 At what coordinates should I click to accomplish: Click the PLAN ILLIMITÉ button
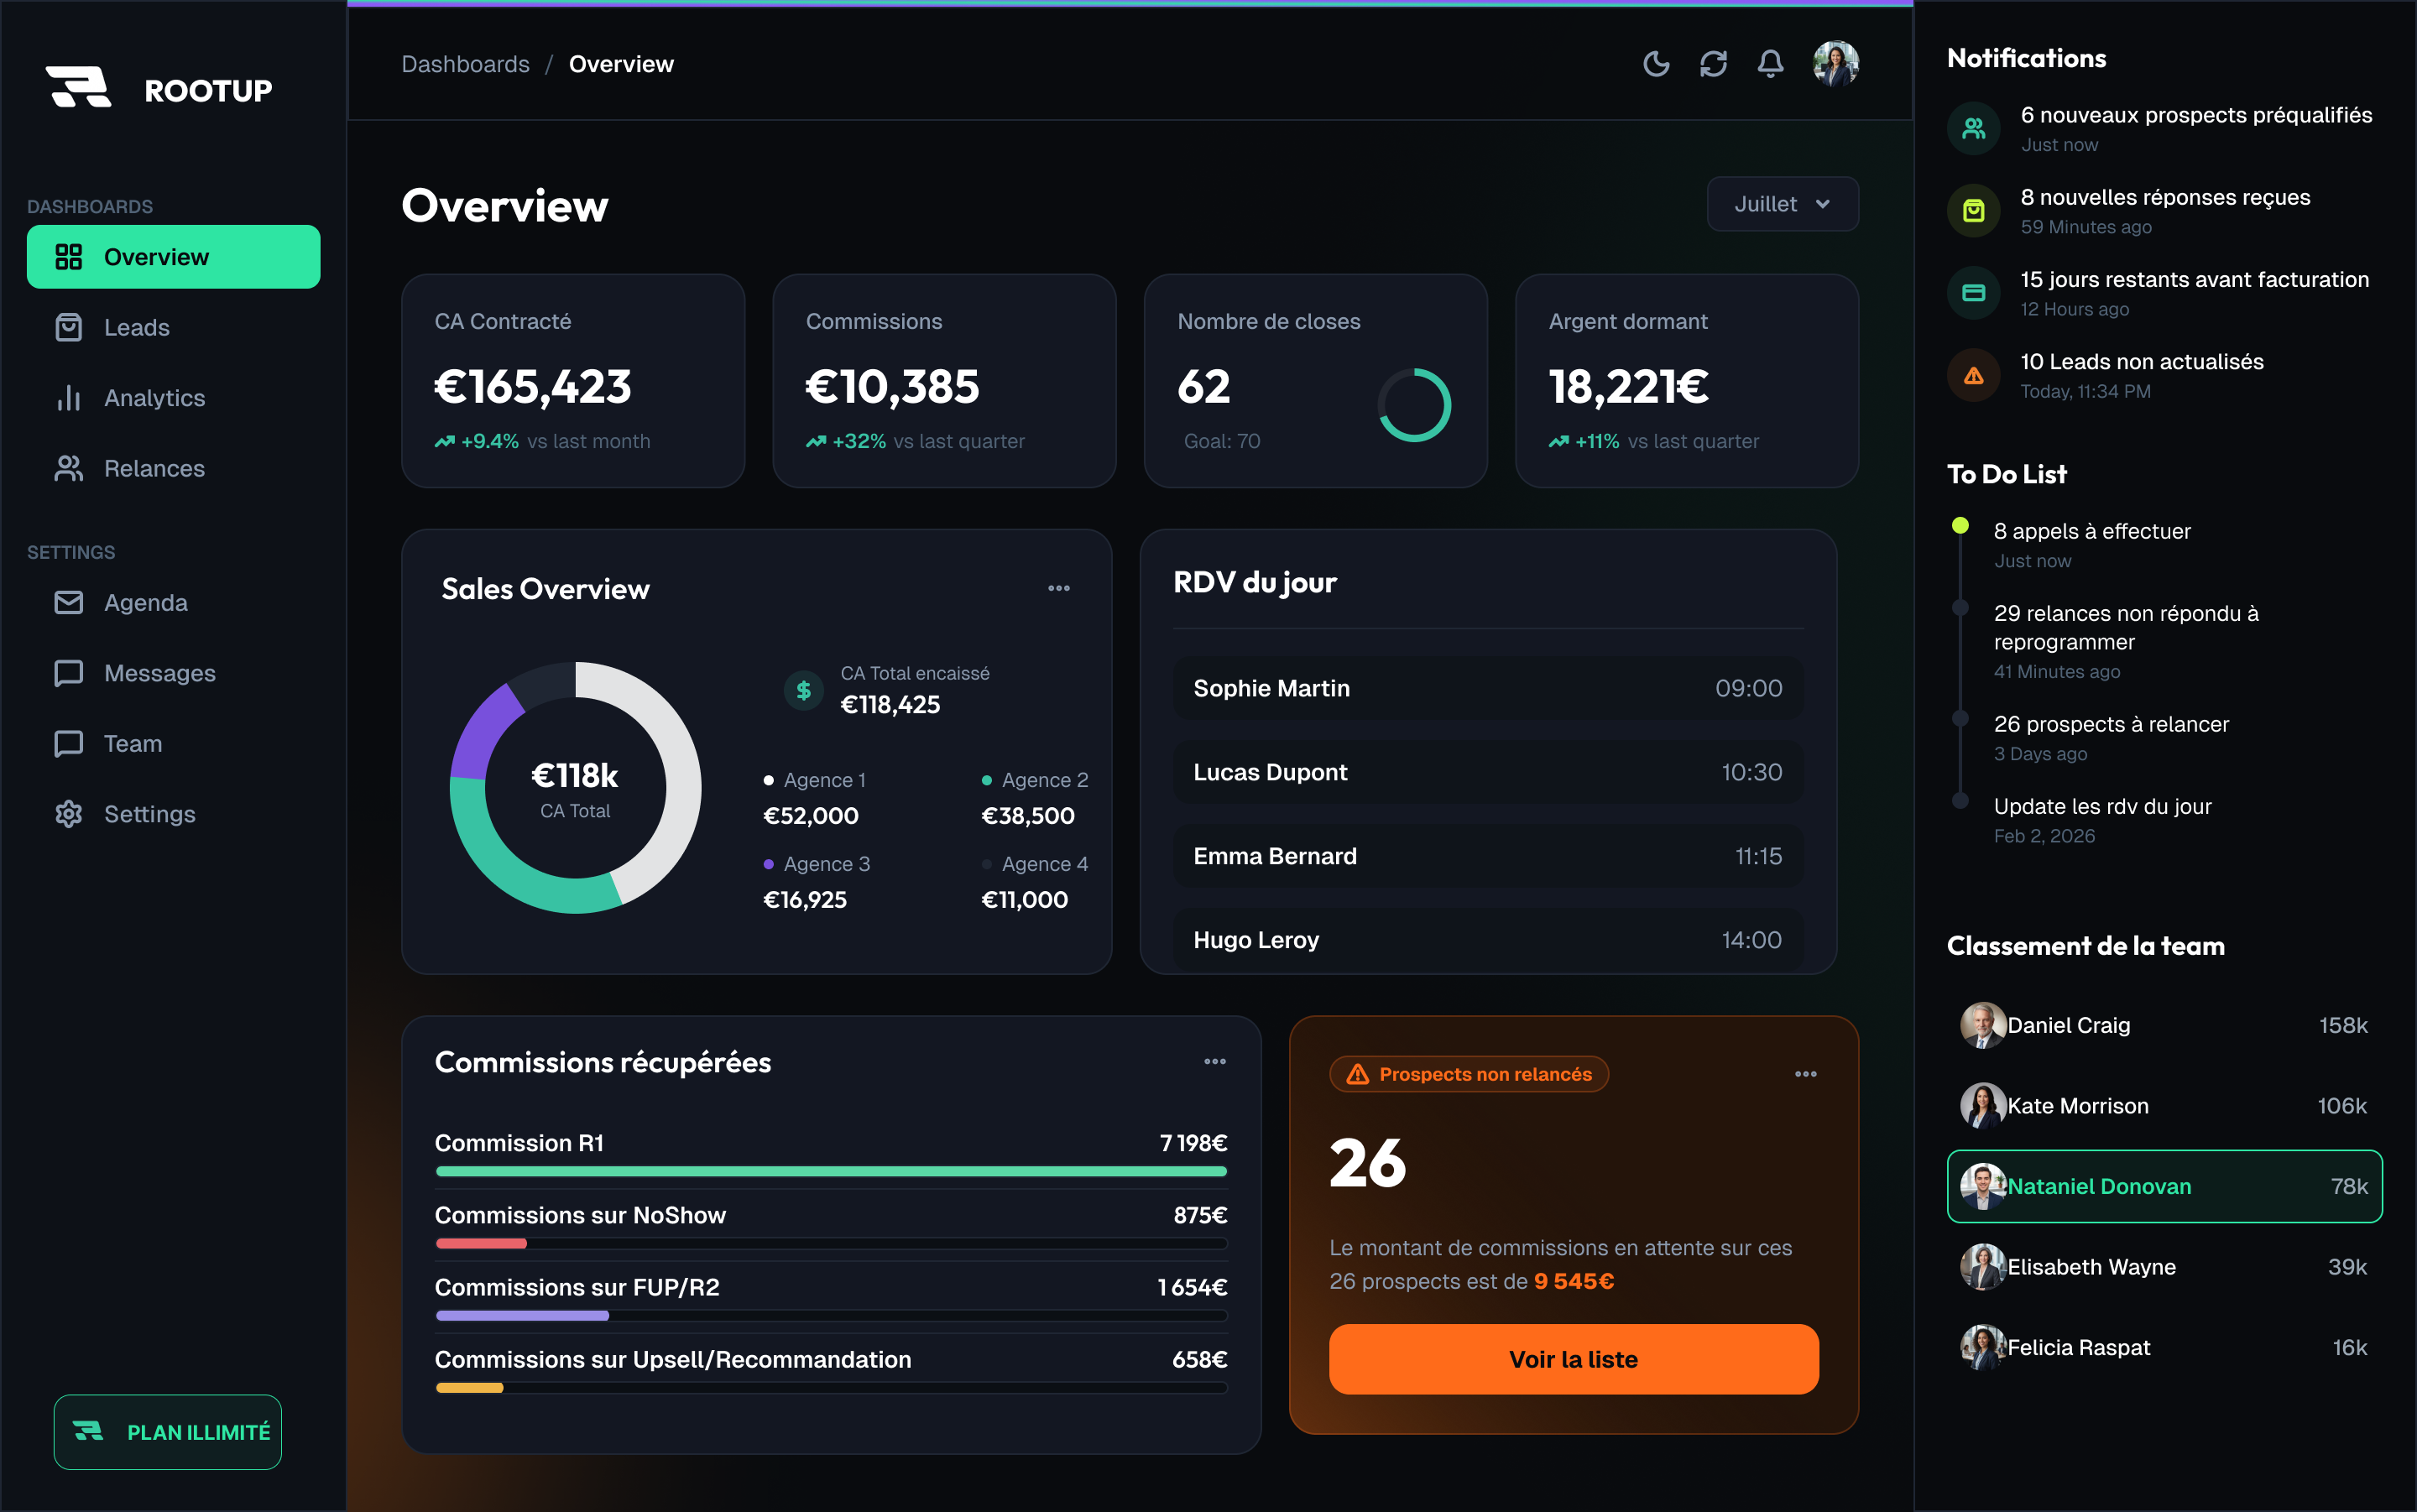168,1432
